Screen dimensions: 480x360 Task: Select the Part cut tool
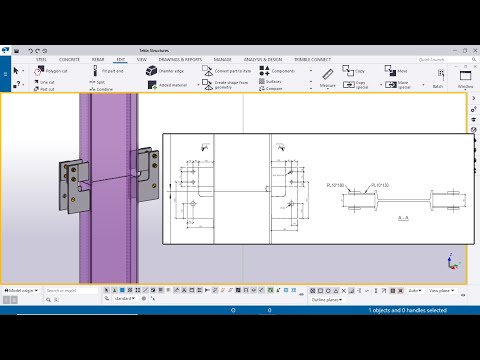[44, 89]
